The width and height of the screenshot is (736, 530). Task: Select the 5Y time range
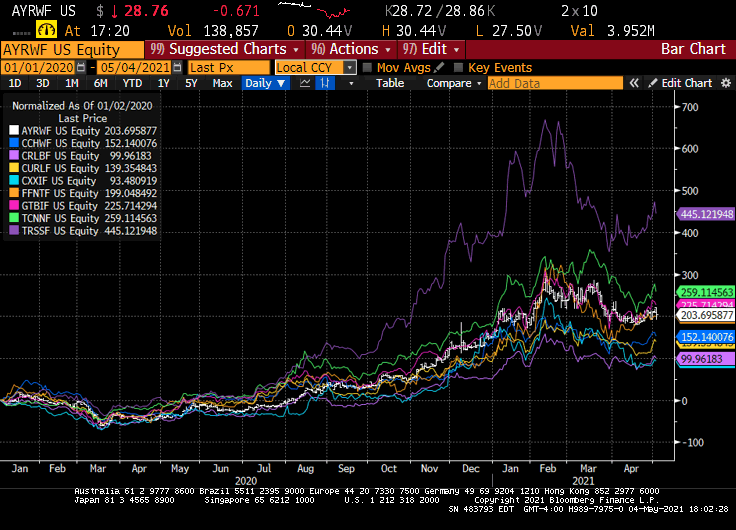click(x=191, y=83)
